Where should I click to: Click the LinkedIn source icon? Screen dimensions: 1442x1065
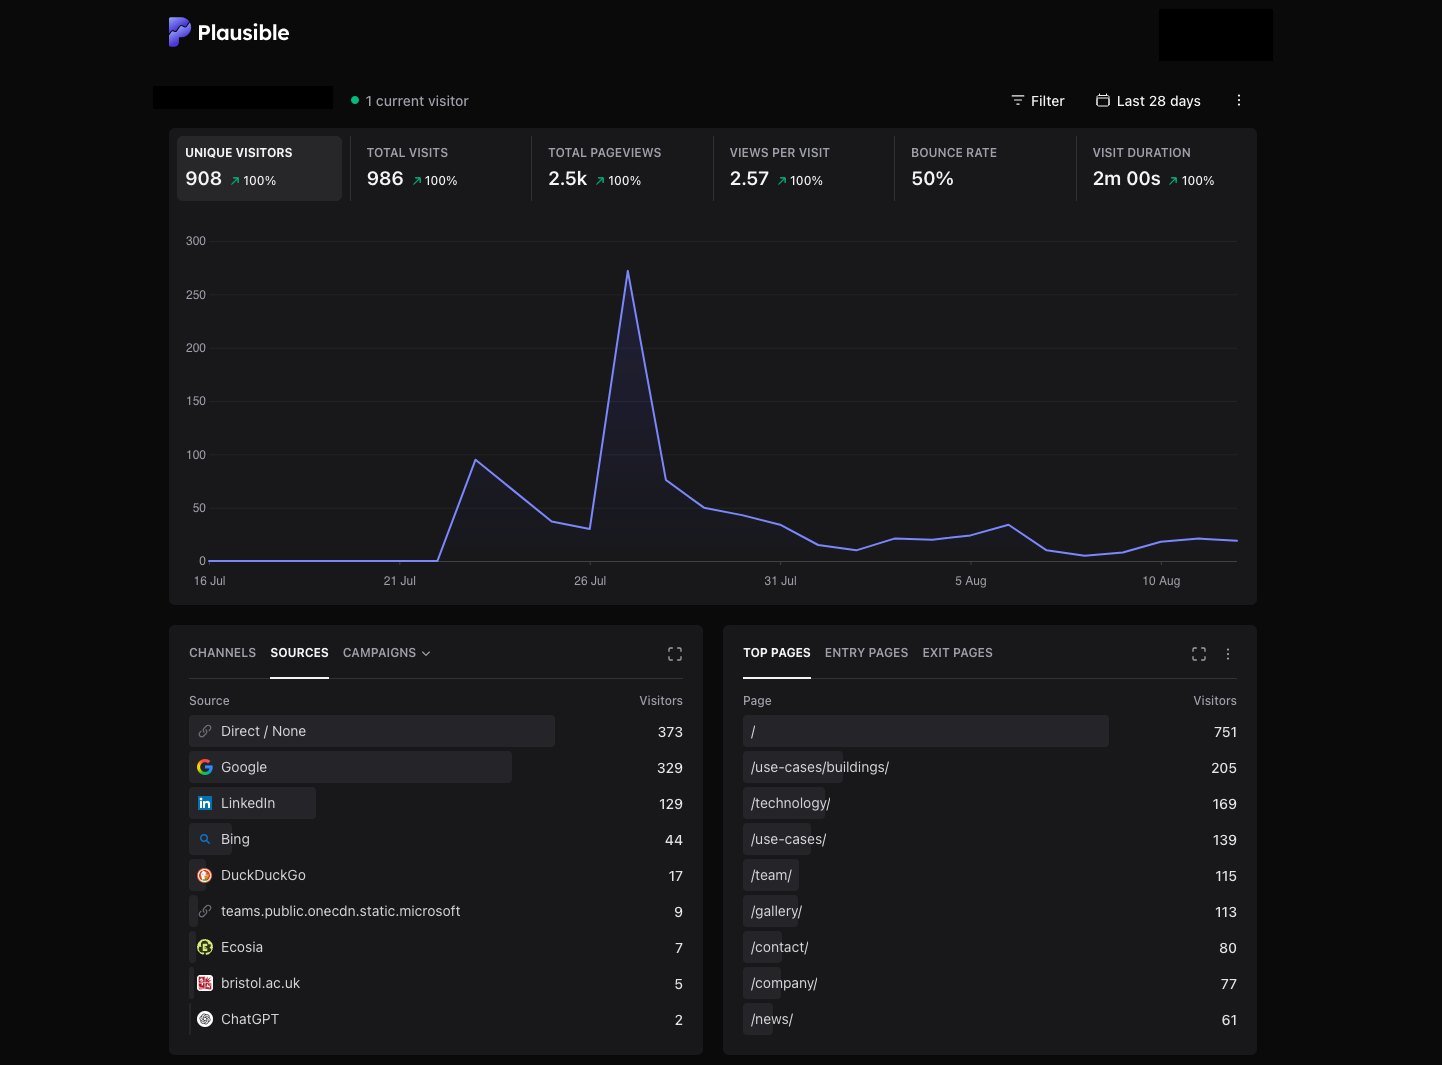point(205,803)
